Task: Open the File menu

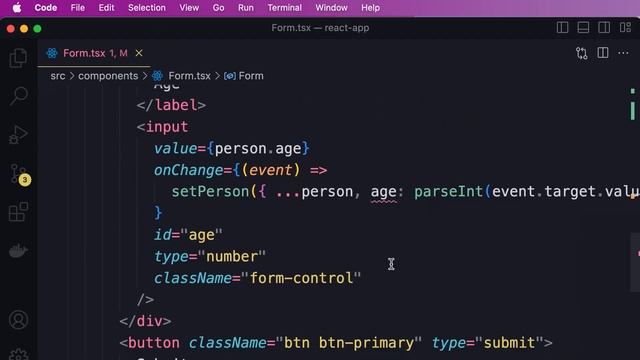Action: tap(78, 8)
